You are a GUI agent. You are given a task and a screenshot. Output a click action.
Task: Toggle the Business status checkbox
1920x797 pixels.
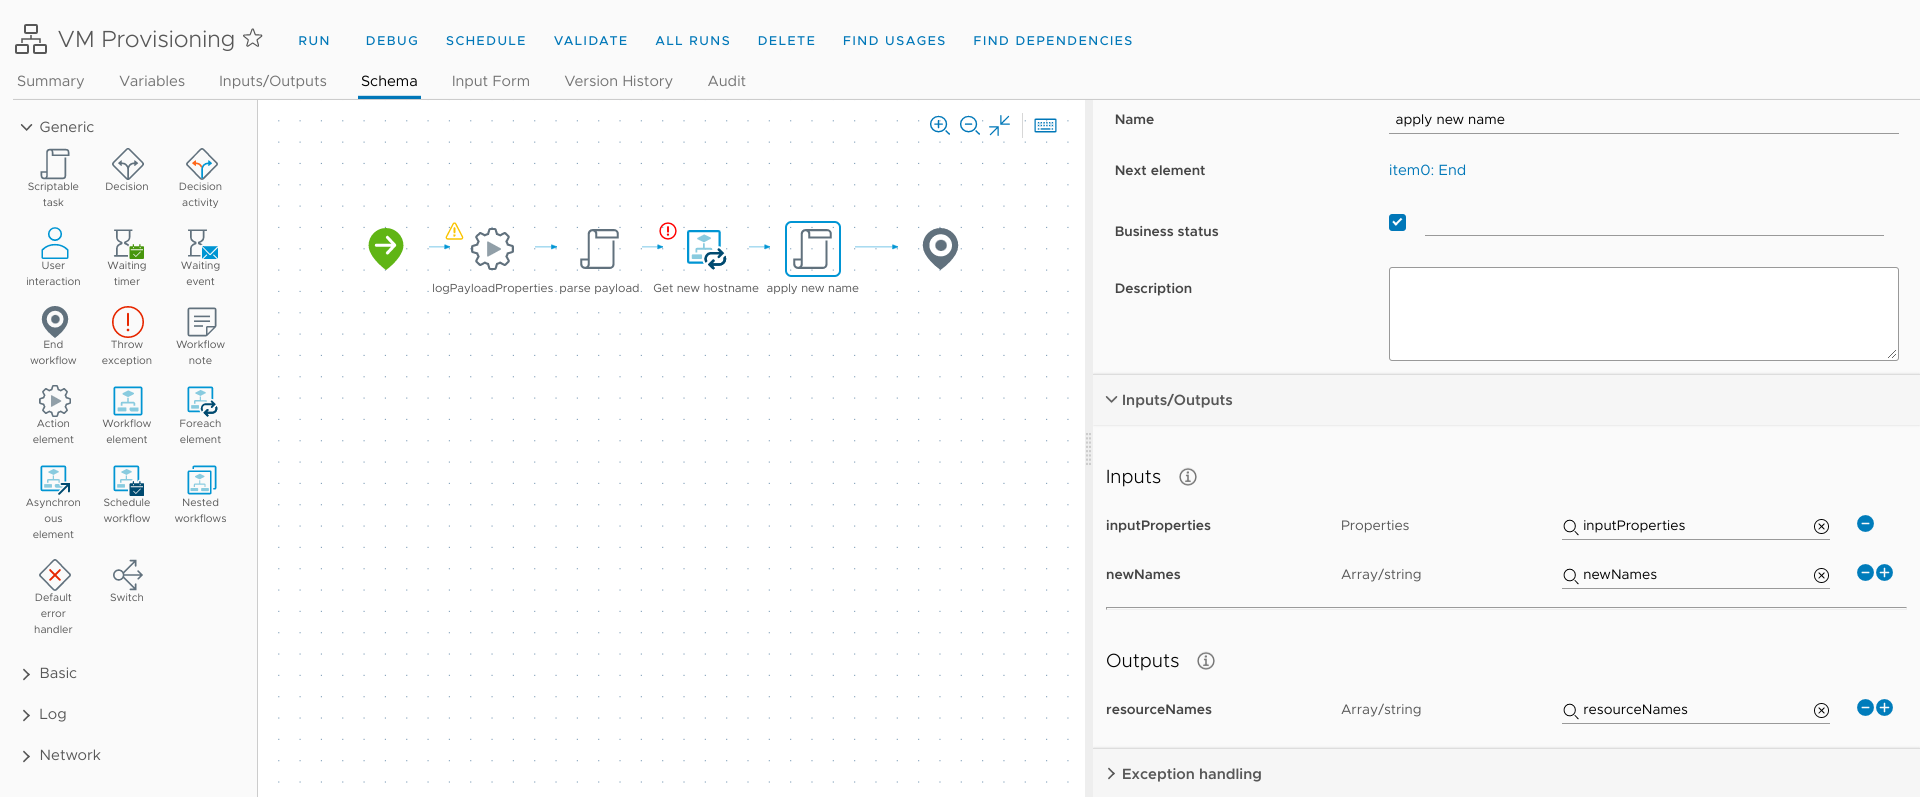(x=1398, y=222)
